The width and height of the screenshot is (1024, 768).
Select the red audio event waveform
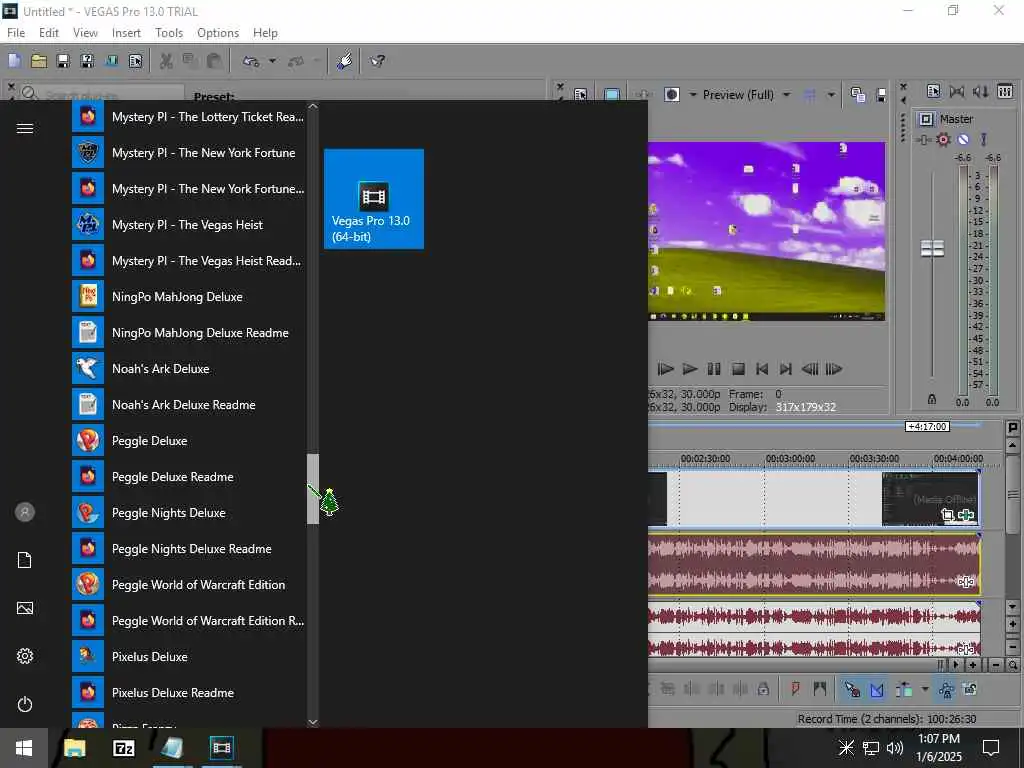pyautogui.click(x=813, y=564)
